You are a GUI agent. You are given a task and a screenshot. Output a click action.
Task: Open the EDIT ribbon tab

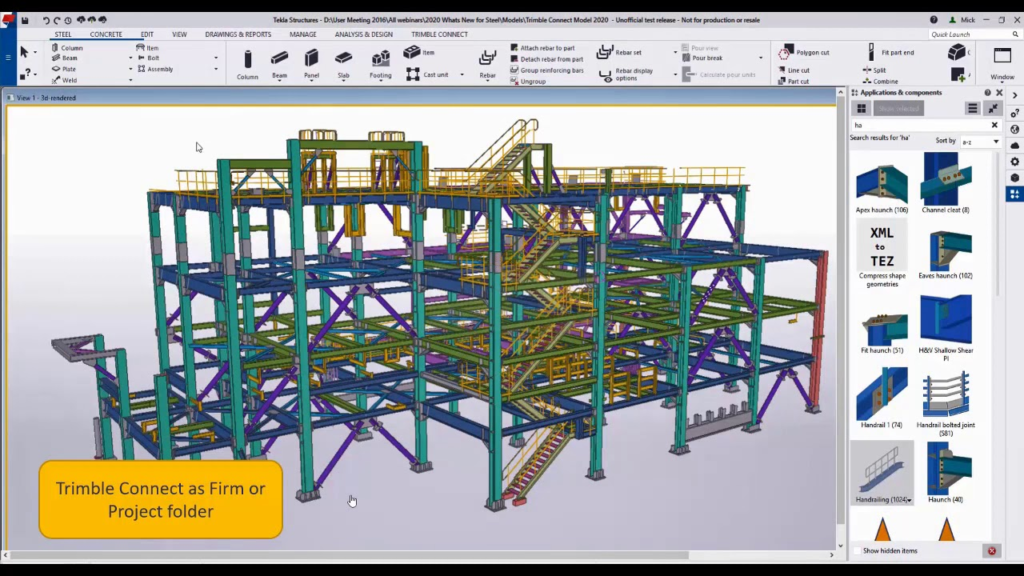coord(147,35)
